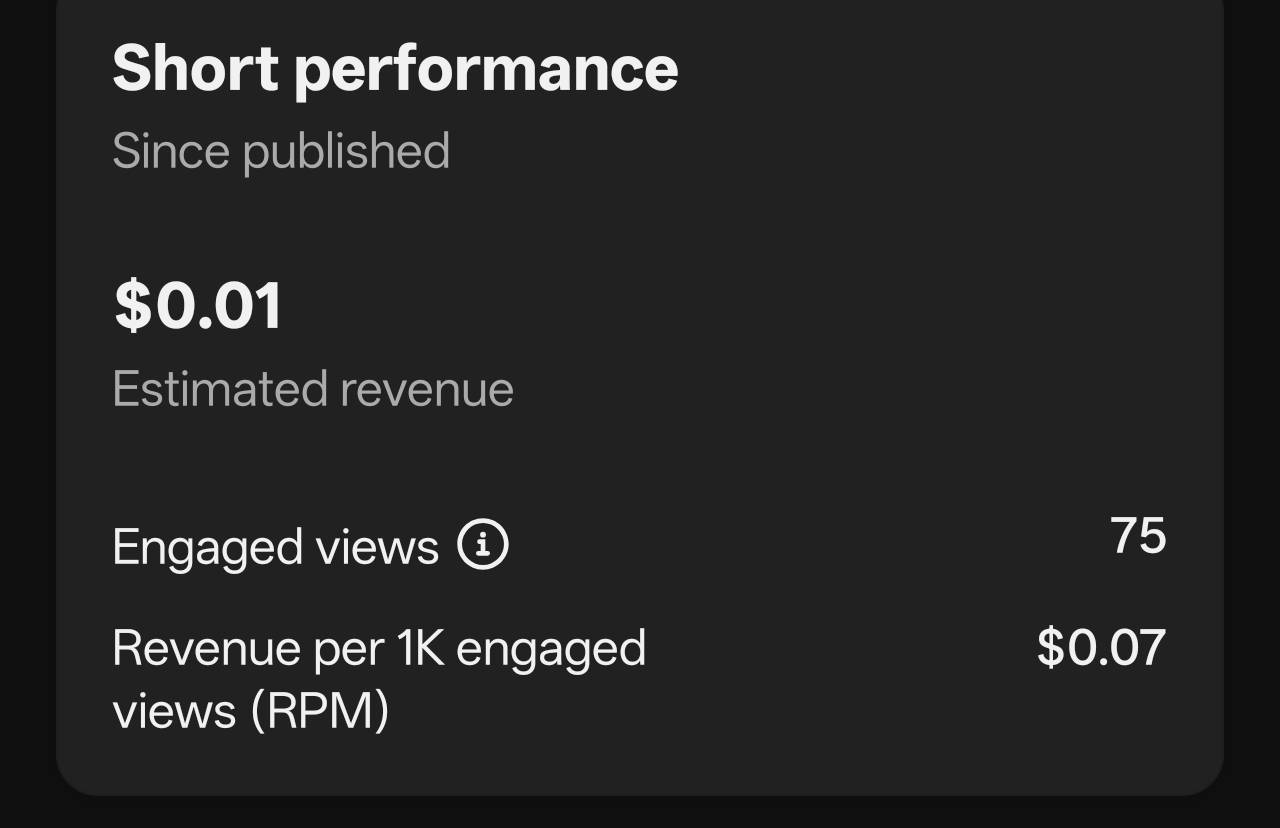Click the "Engaged views" label
This screenshot has width=1280, height=828.
point(275,547)
